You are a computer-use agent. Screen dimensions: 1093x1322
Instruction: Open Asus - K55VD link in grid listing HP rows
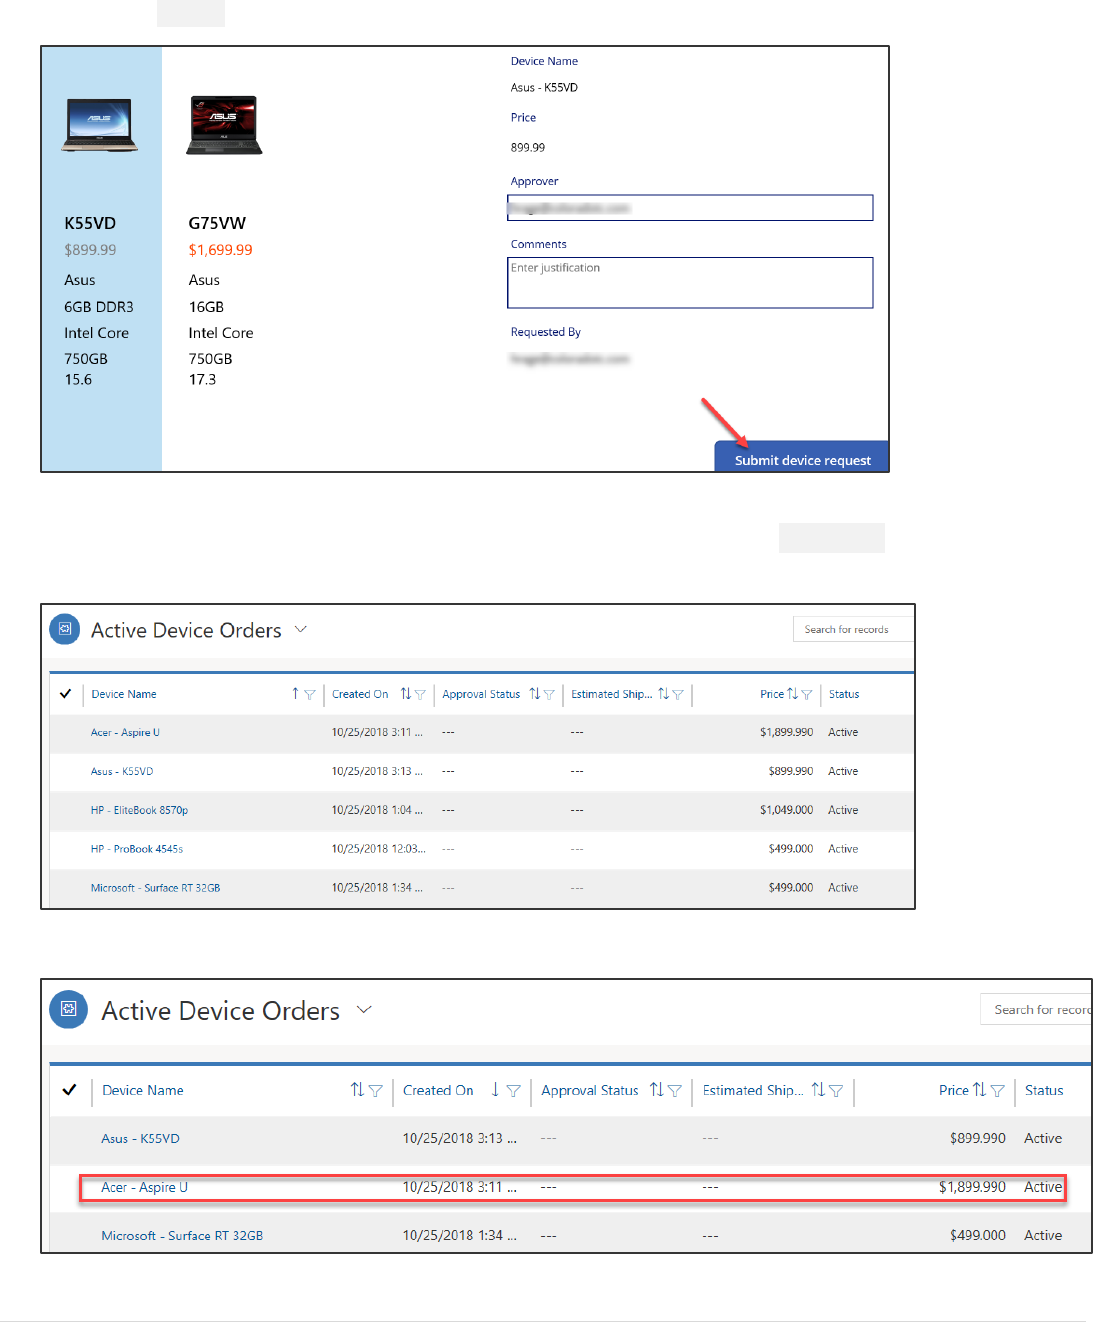[122, 771]
